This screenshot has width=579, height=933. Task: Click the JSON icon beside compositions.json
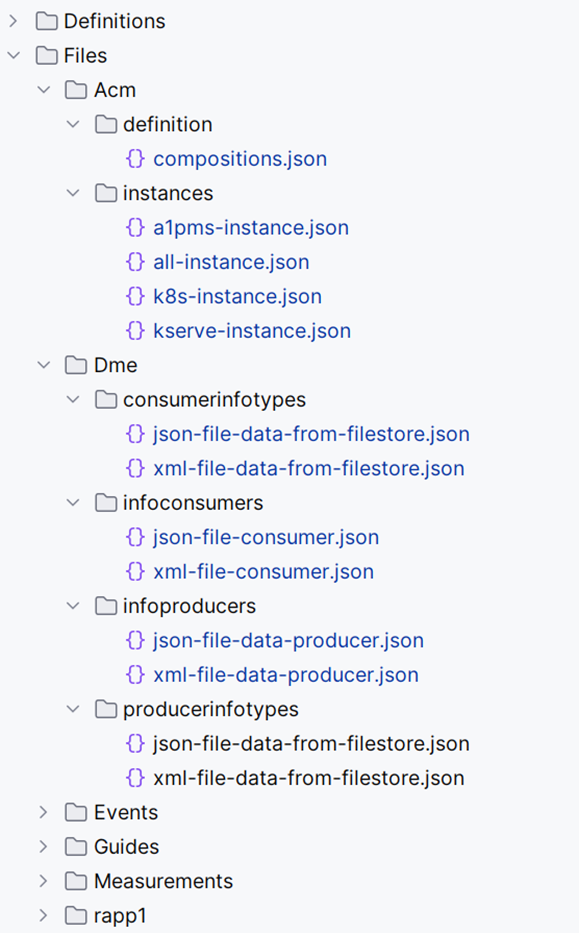pos(135,158)
